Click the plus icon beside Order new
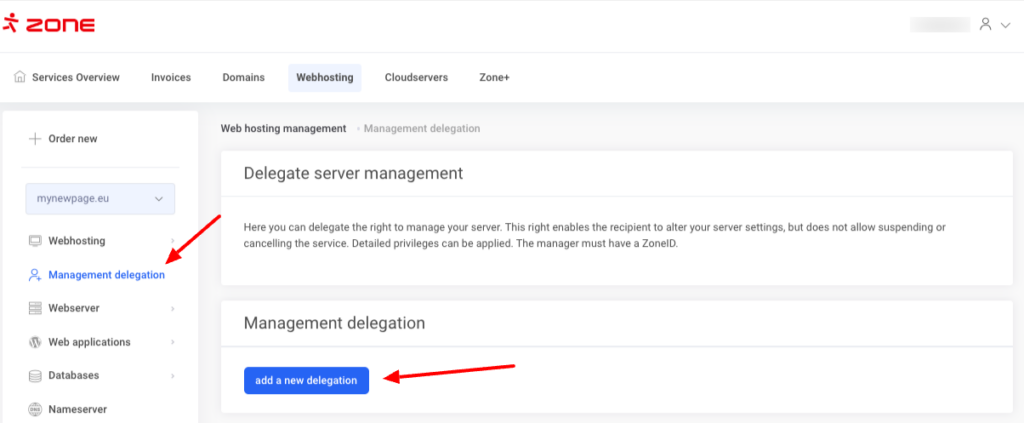 tap(35, 139)
